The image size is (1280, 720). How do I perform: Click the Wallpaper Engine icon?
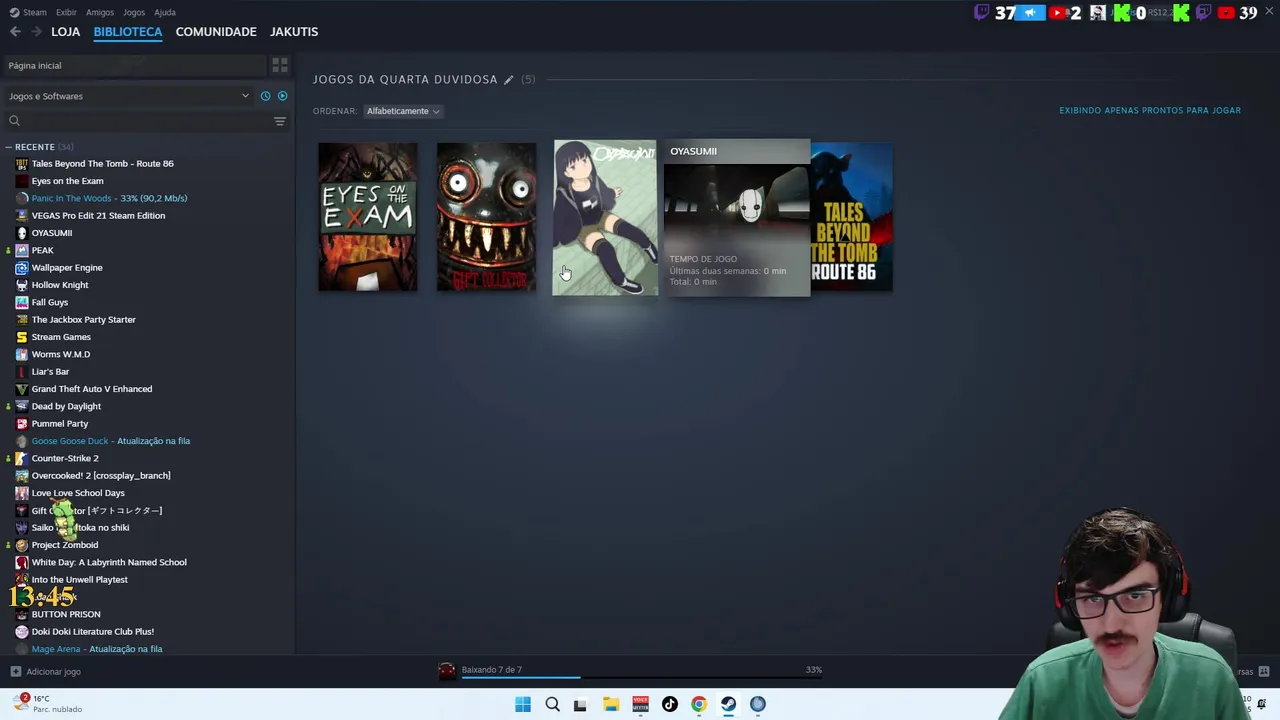point(22,267)
